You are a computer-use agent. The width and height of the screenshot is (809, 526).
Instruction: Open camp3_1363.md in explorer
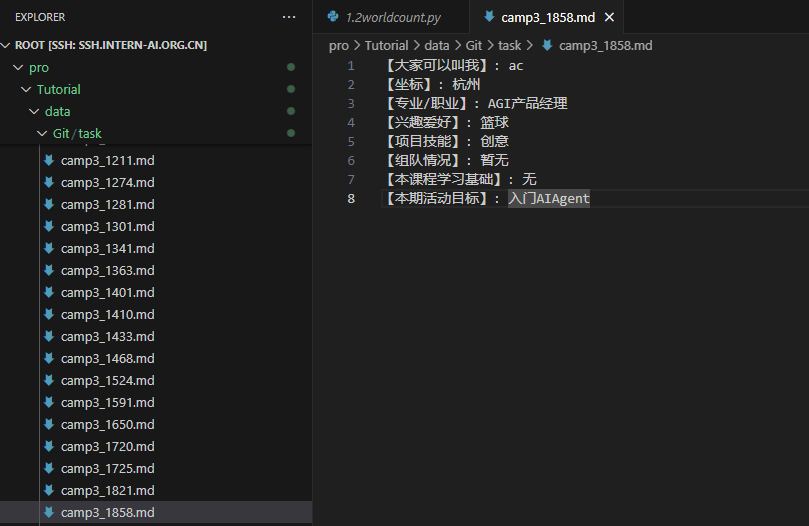coord(107,271)
